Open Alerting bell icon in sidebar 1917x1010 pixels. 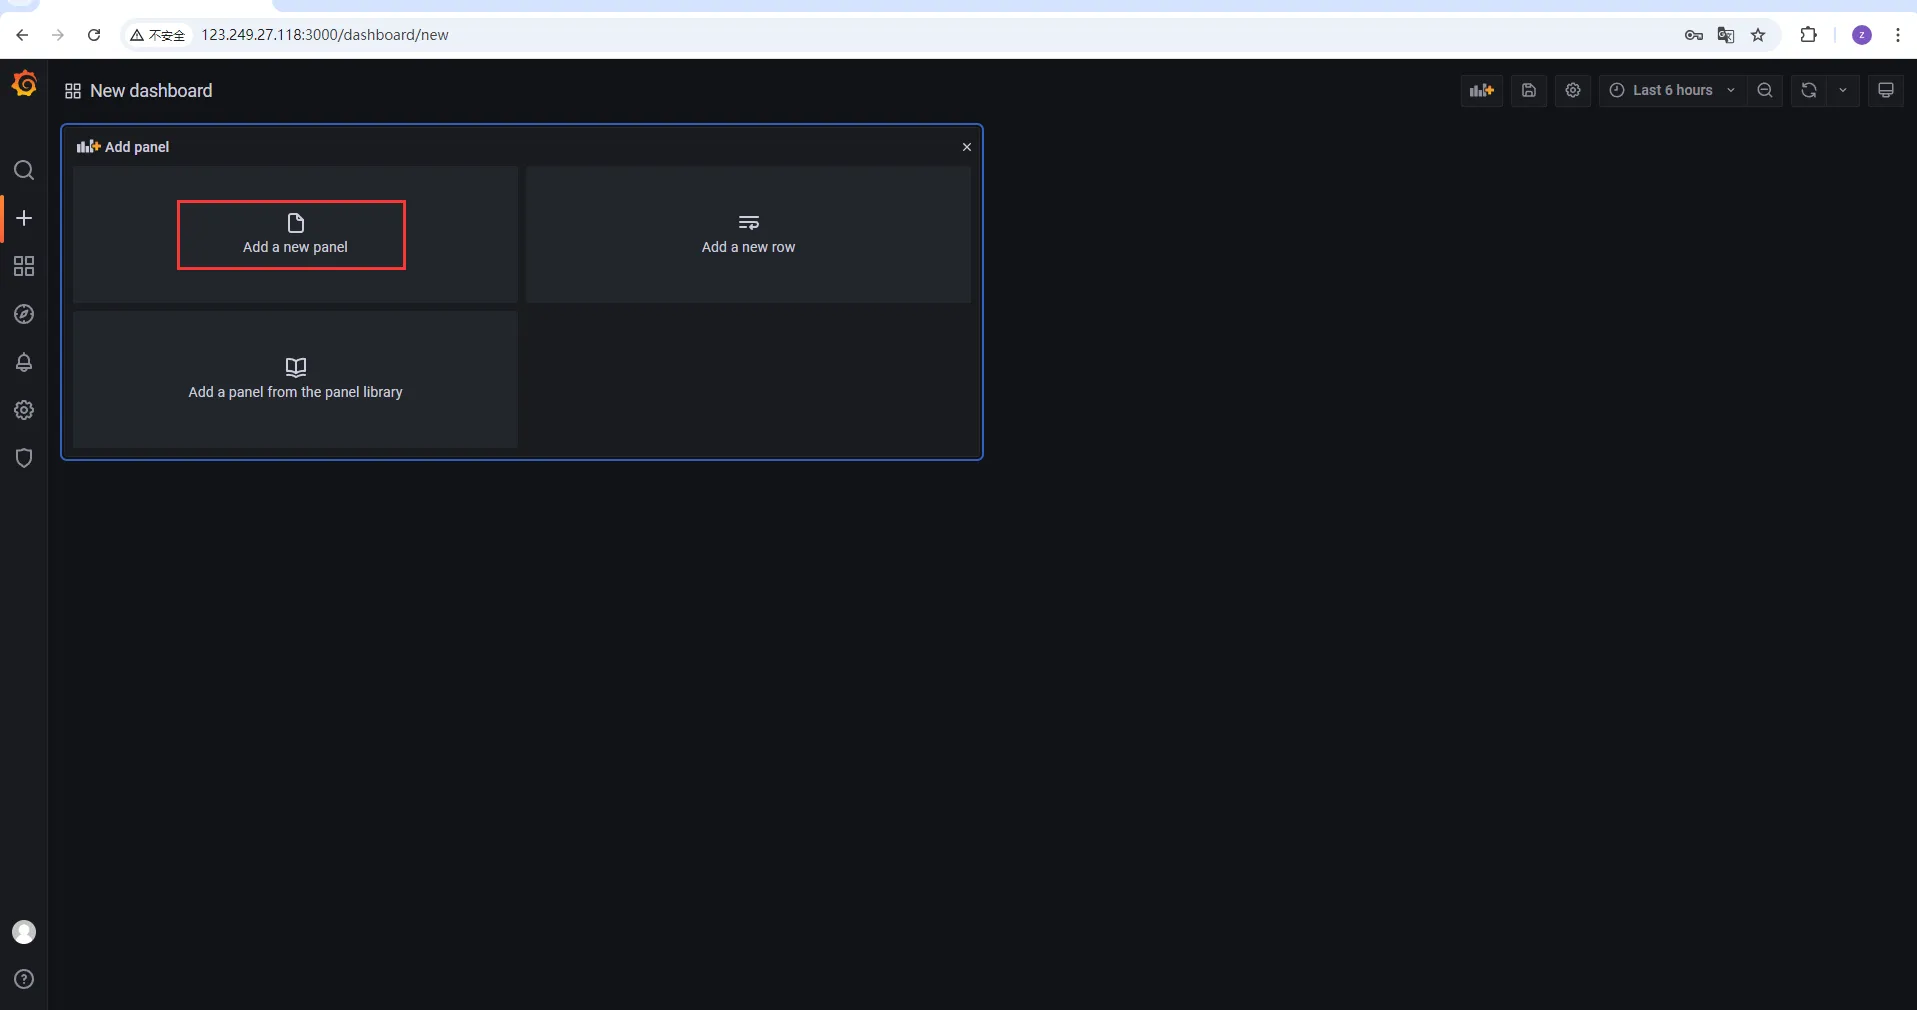pos(24,362)
